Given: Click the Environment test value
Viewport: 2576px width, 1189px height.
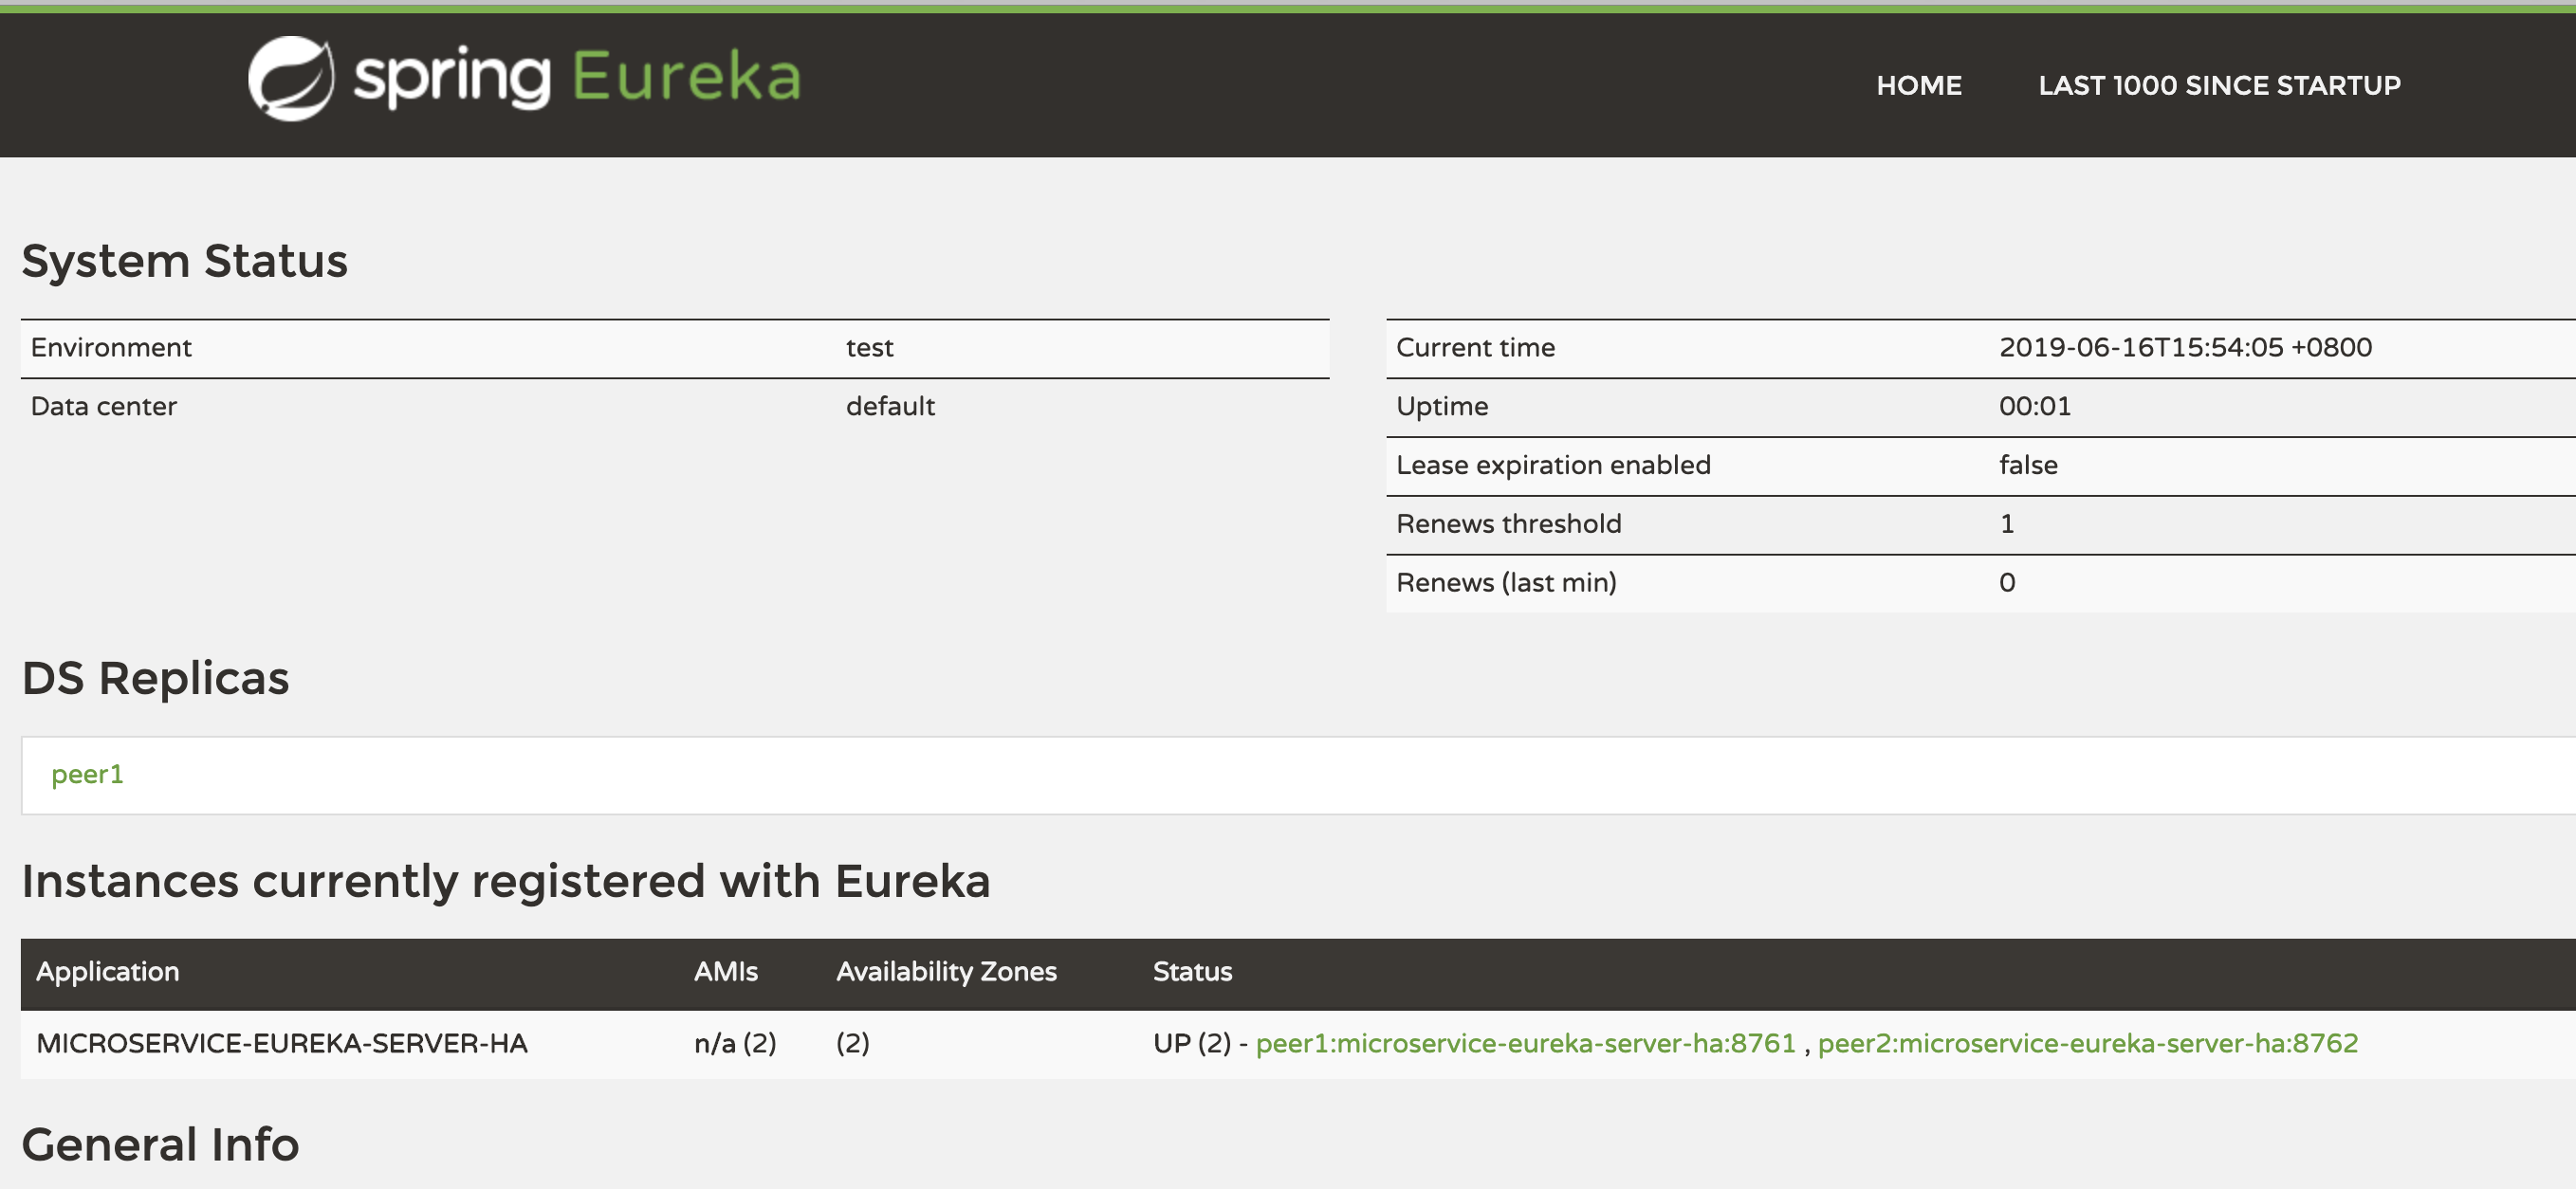Looking at the screenshot, I should (869, 347).
